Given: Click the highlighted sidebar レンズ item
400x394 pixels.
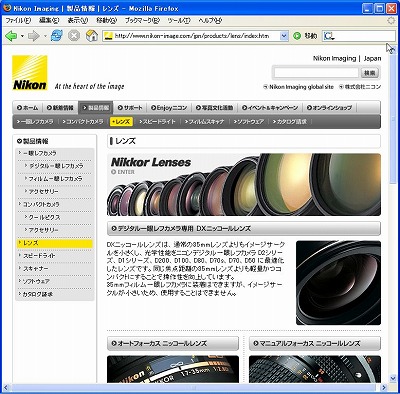Looking at the screenshot, I should (x=55, y=243).
